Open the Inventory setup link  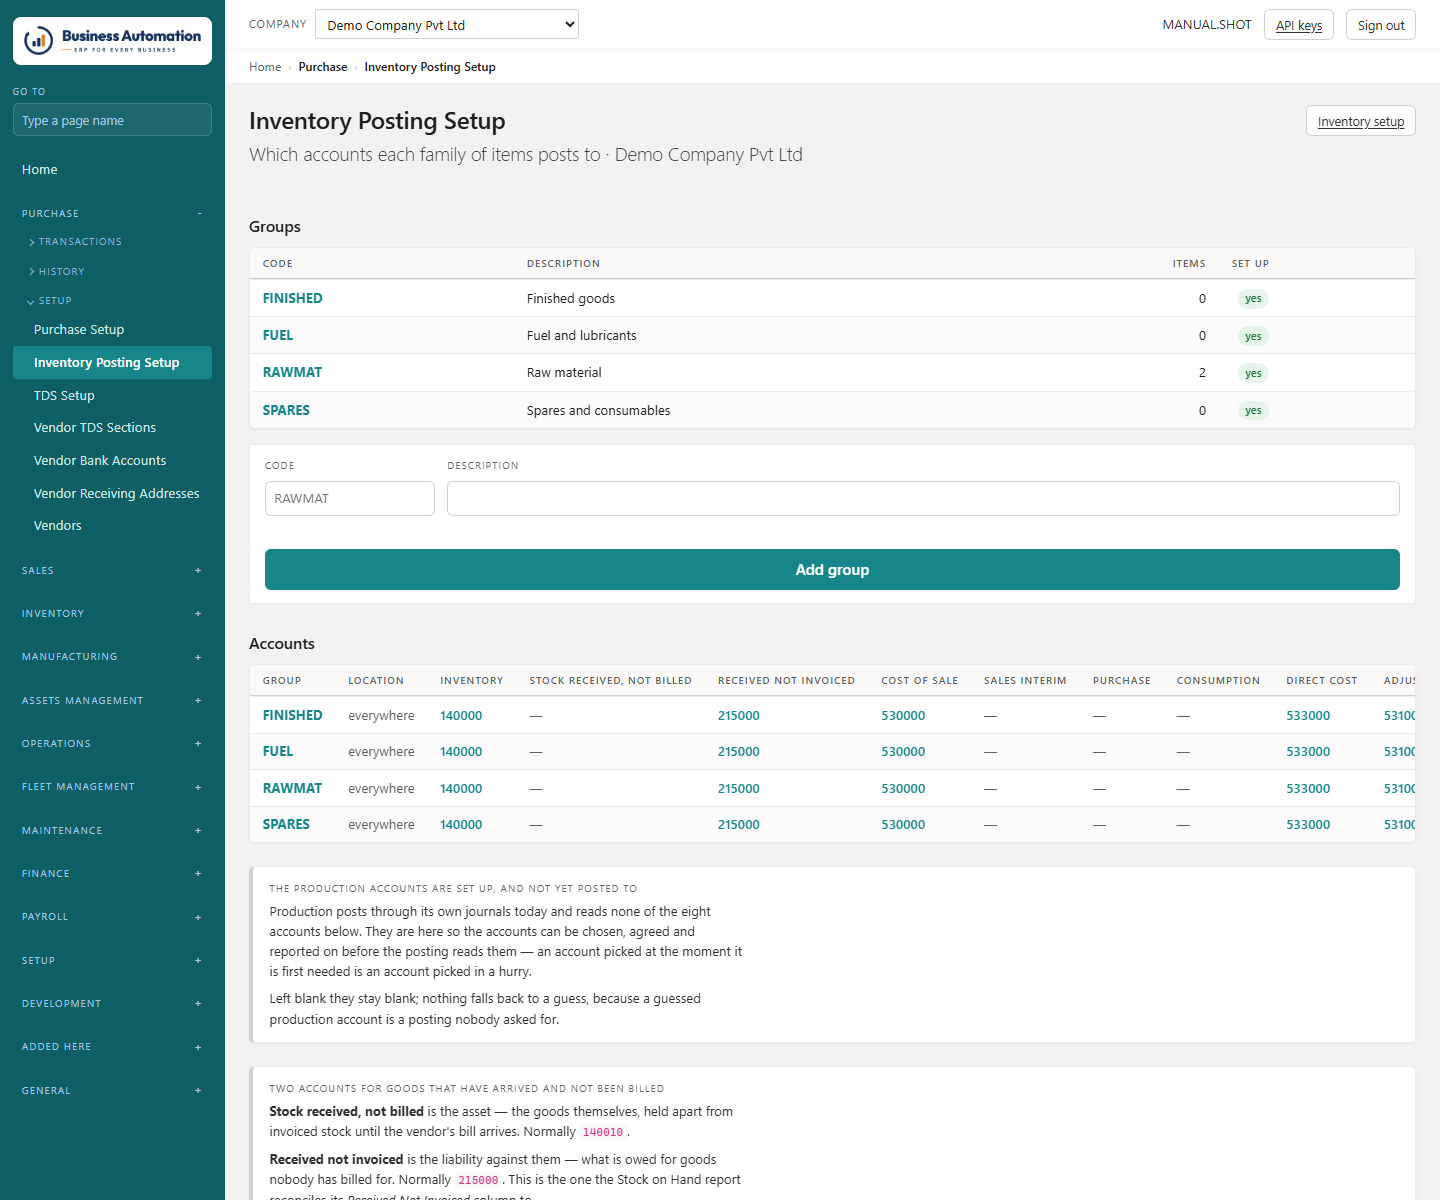(1361, 121)
